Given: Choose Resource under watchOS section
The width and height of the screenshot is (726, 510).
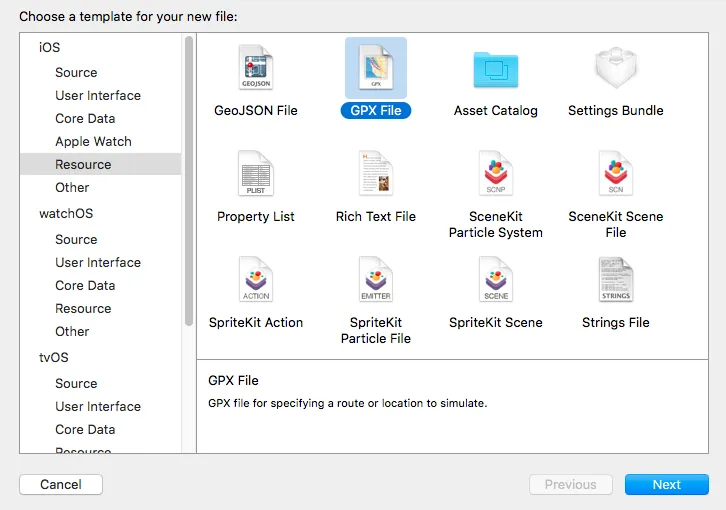Looking at the screenshot, I should pyautogui.click(x=83, y=308).
